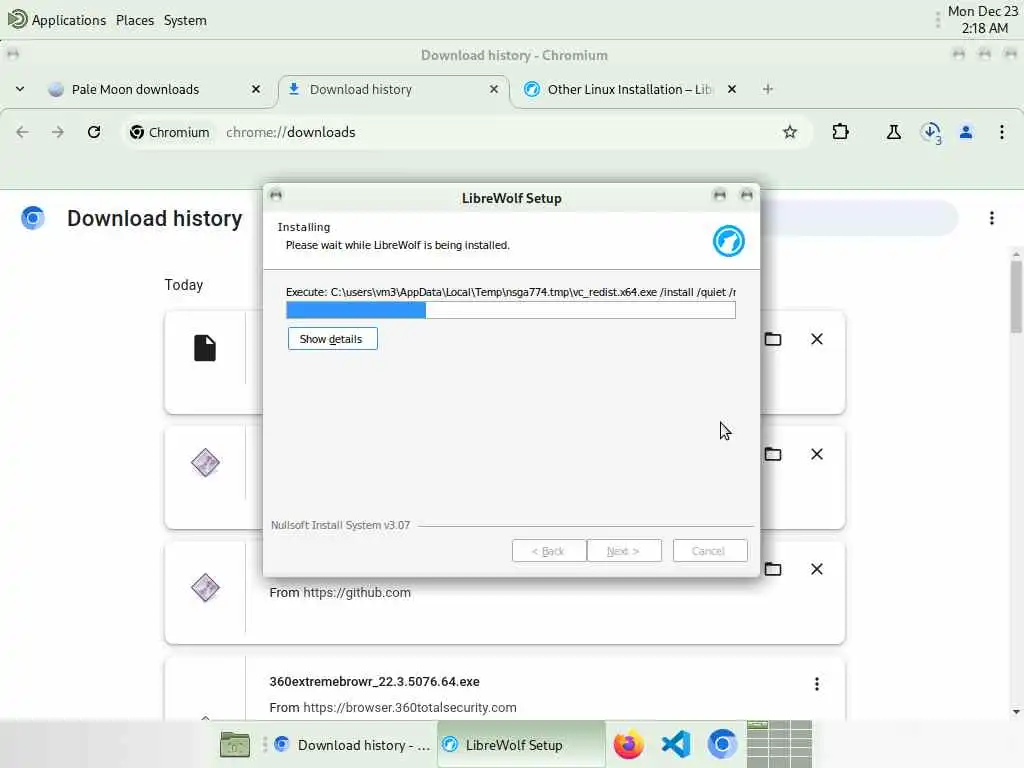The width and height of the screenshot is (1024, 768).
Task: Close the Pale Moon downloads tab
Action: pyautogui.click(x=256, y=89)
